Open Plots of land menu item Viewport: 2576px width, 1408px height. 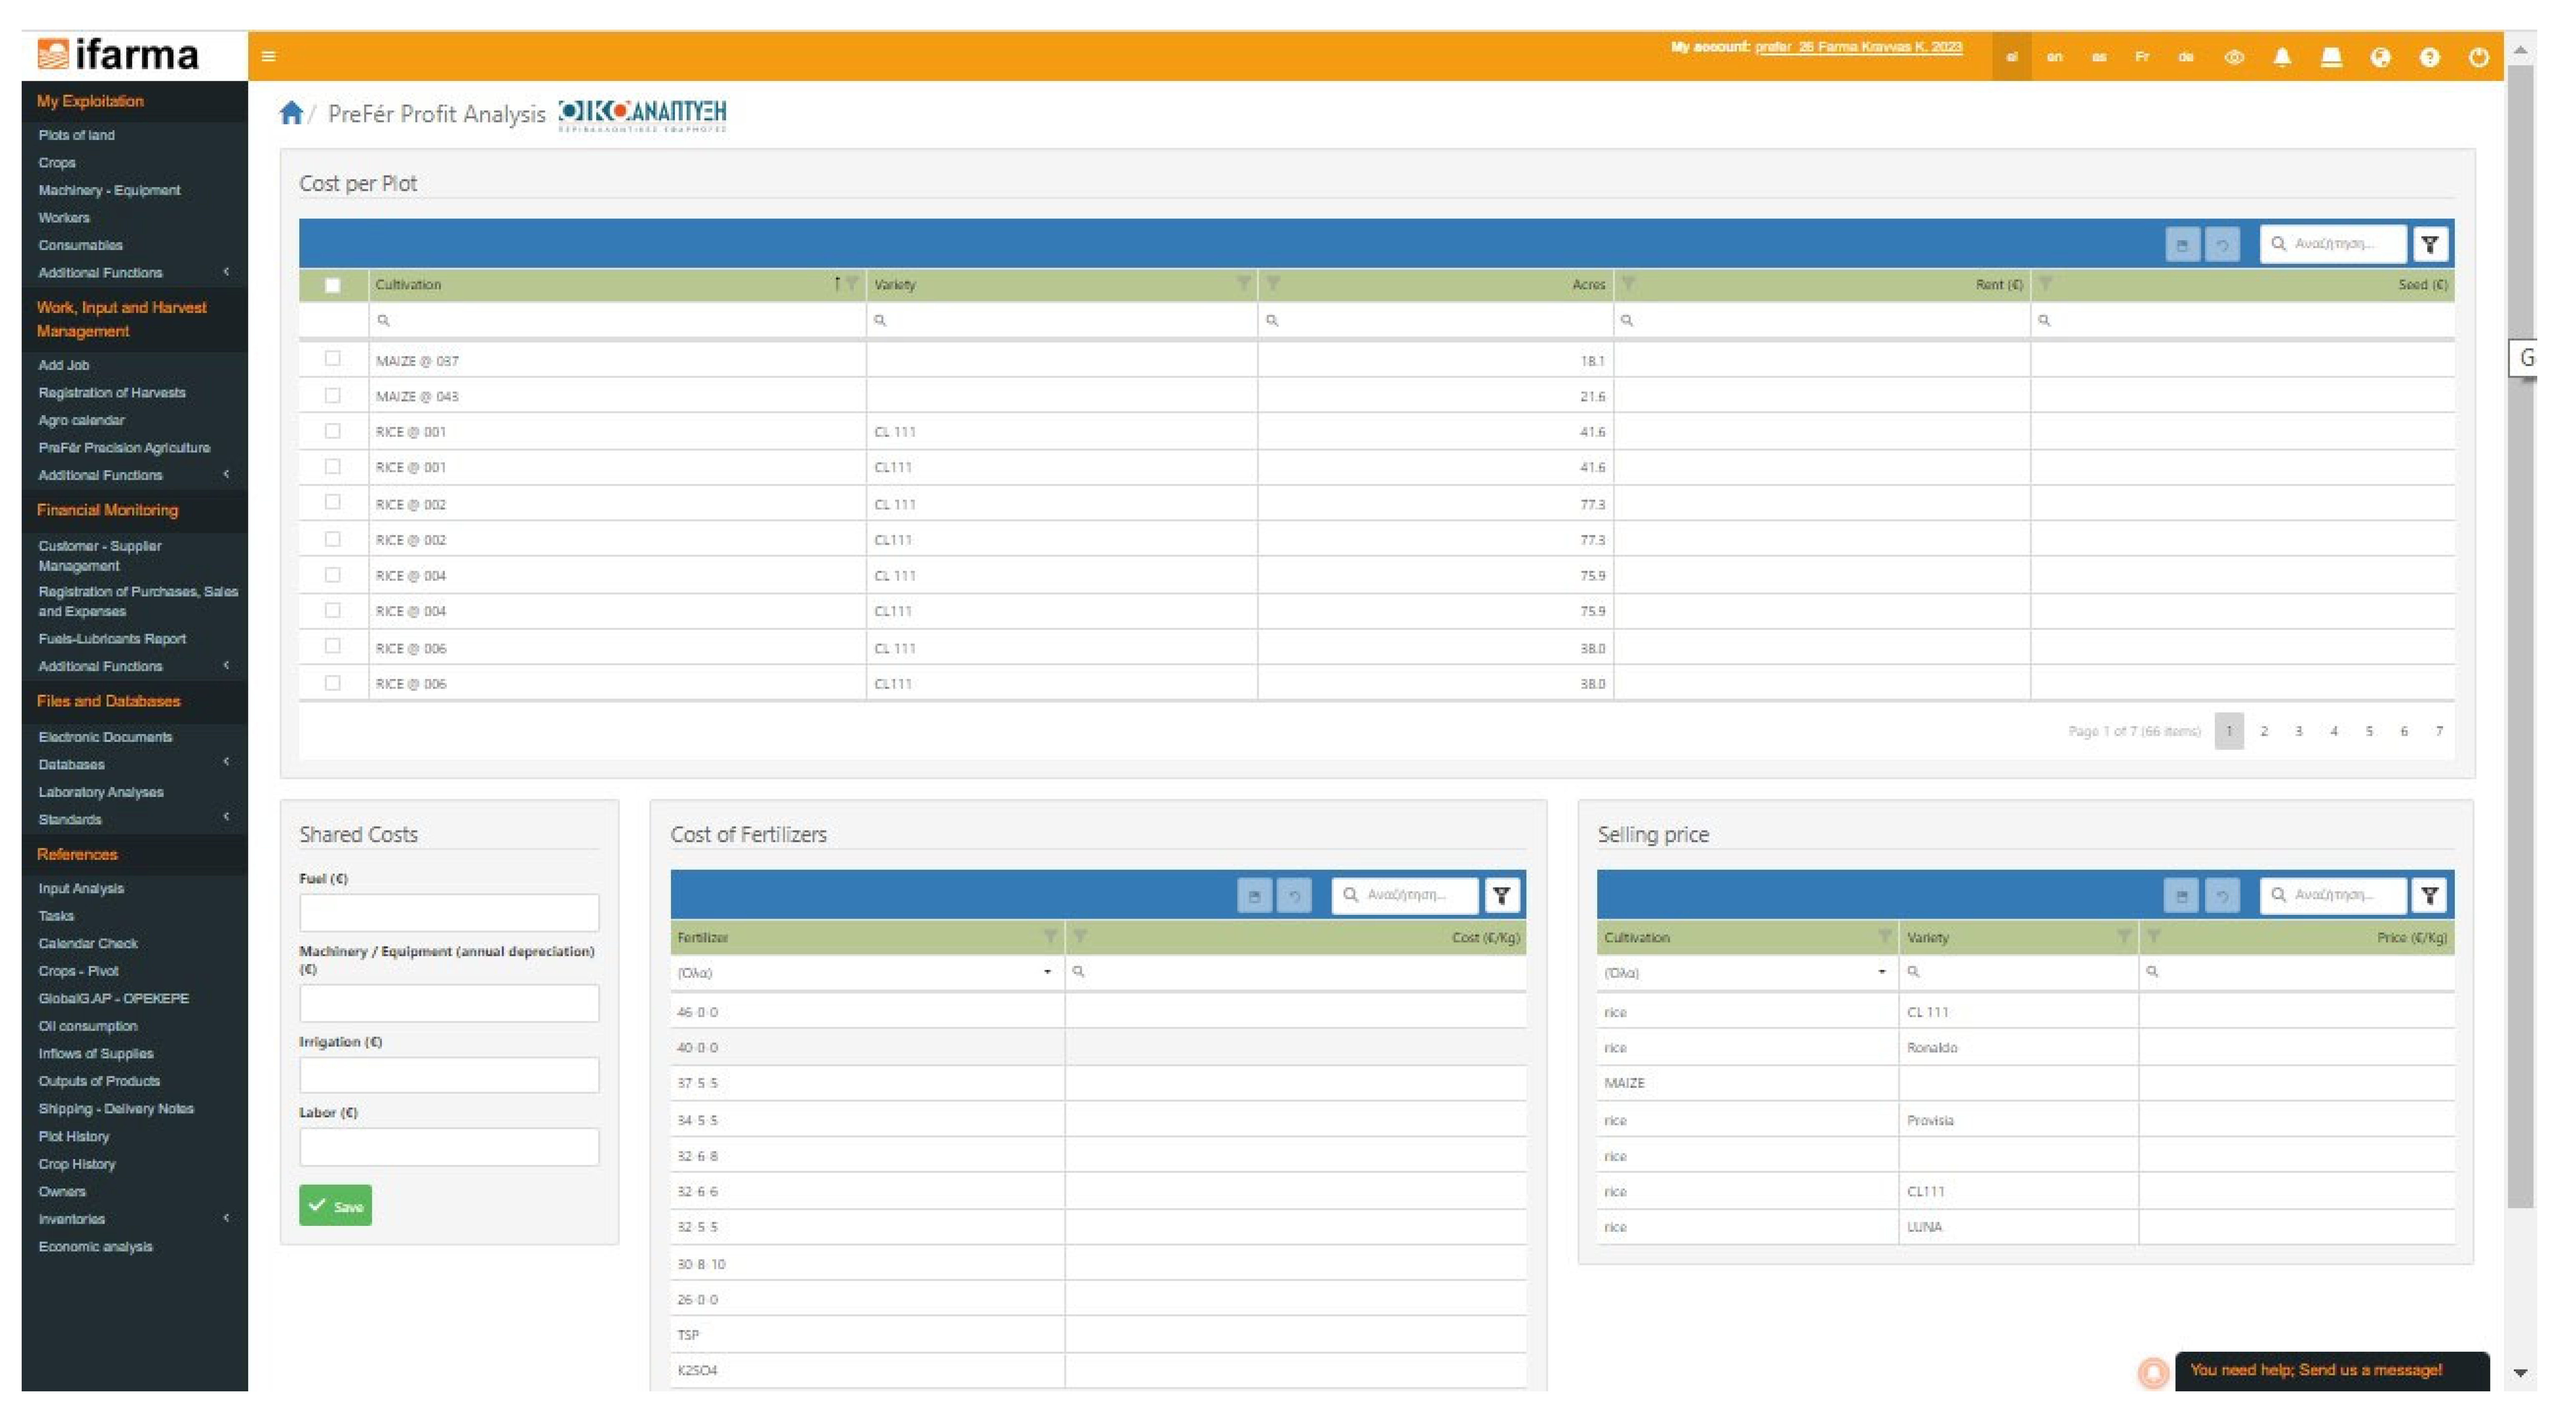77,135
